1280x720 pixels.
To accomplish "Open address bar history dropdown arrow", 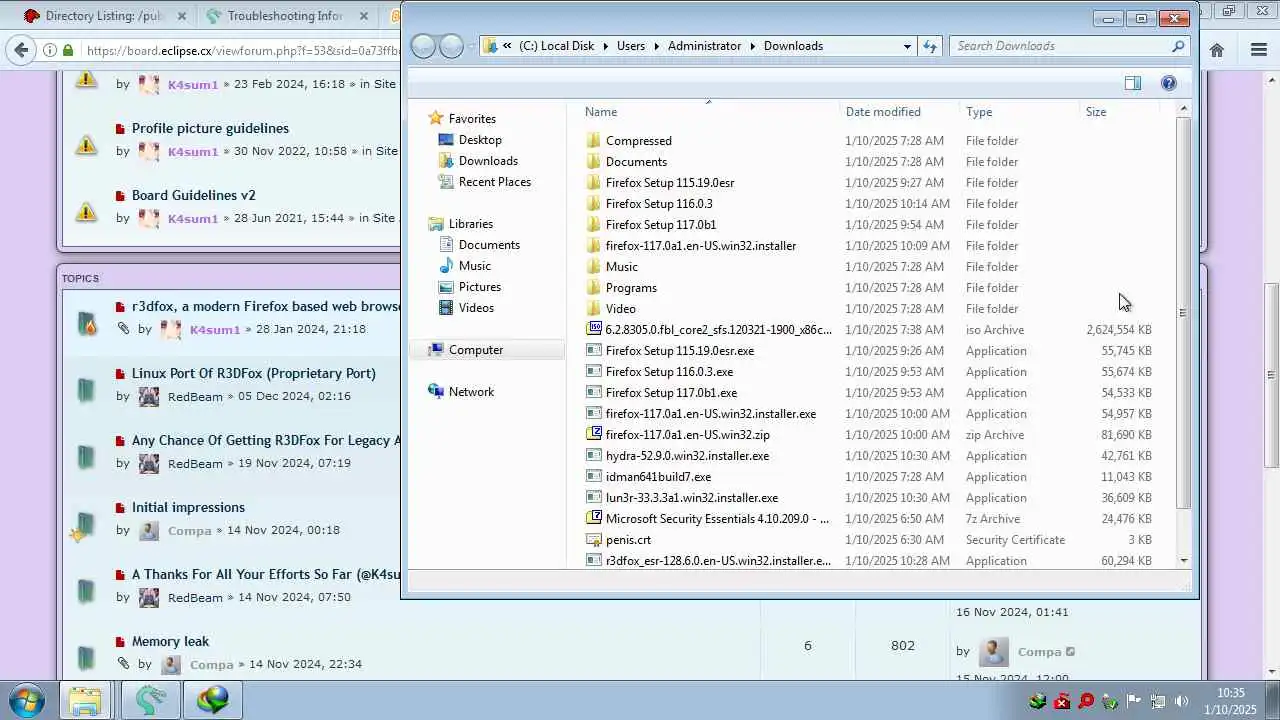I will click(907, 46).
